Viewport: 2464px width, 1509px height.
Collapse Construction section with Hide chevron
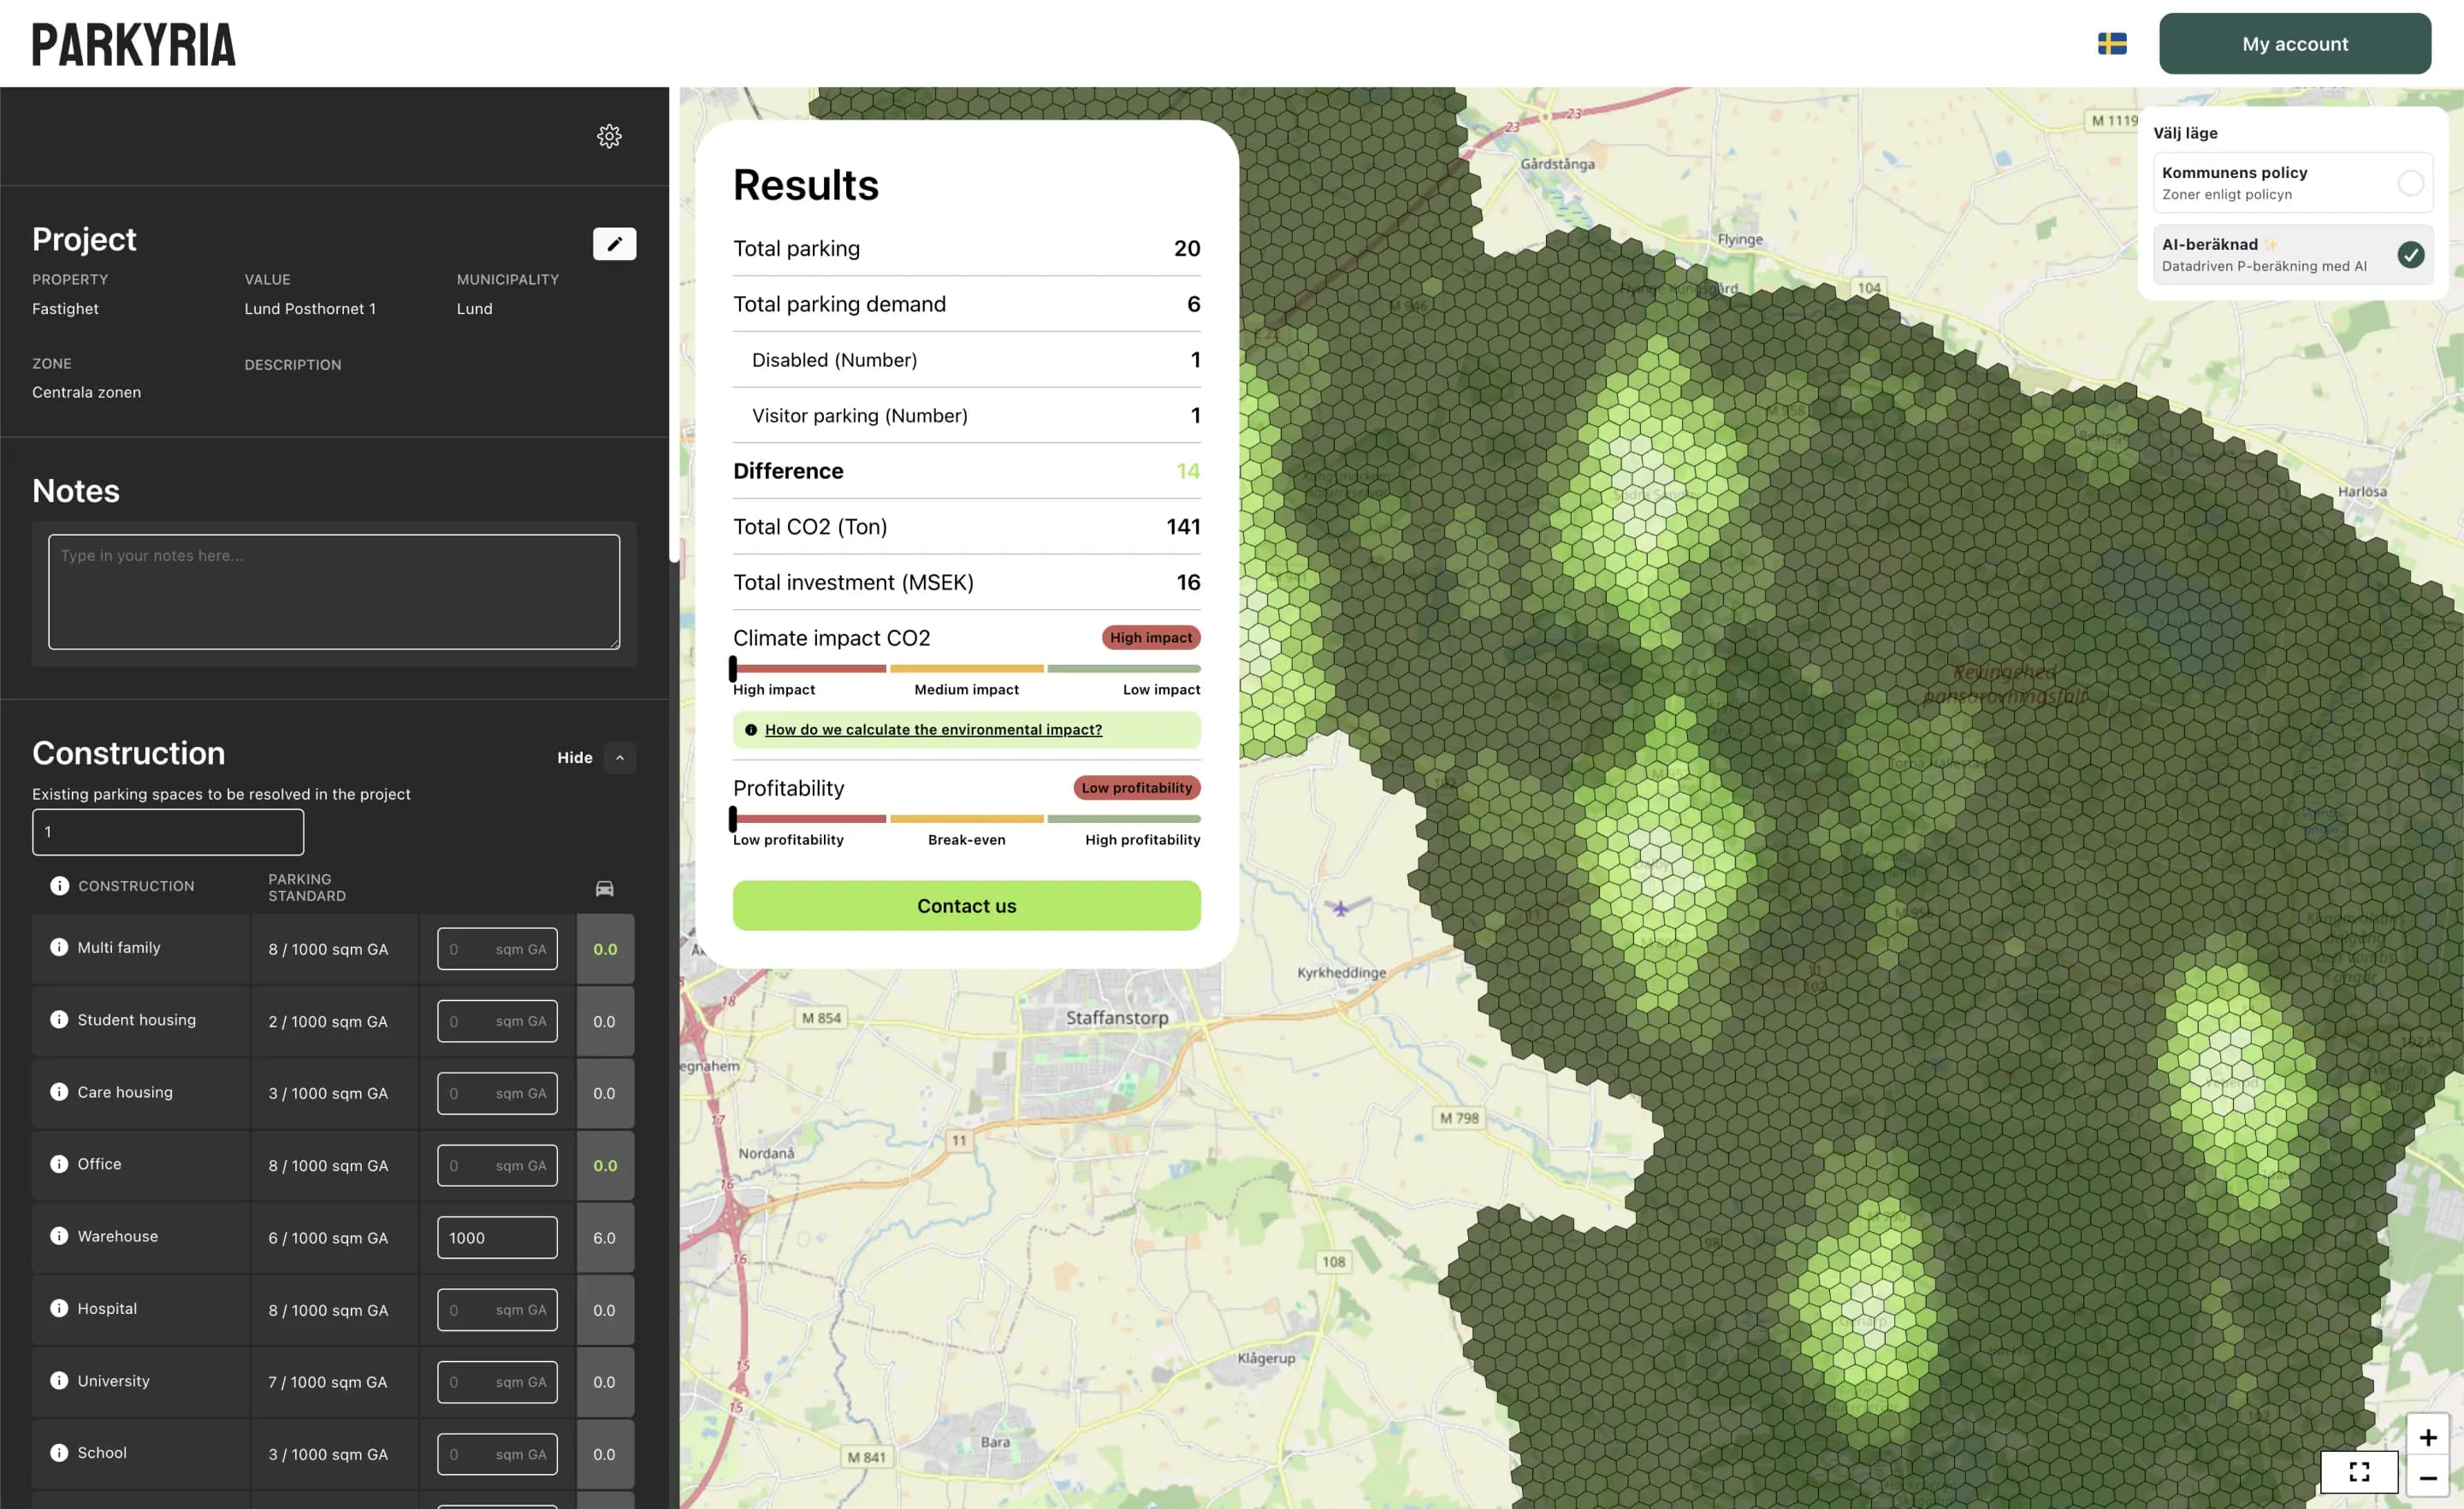click(x=620, y=758)
